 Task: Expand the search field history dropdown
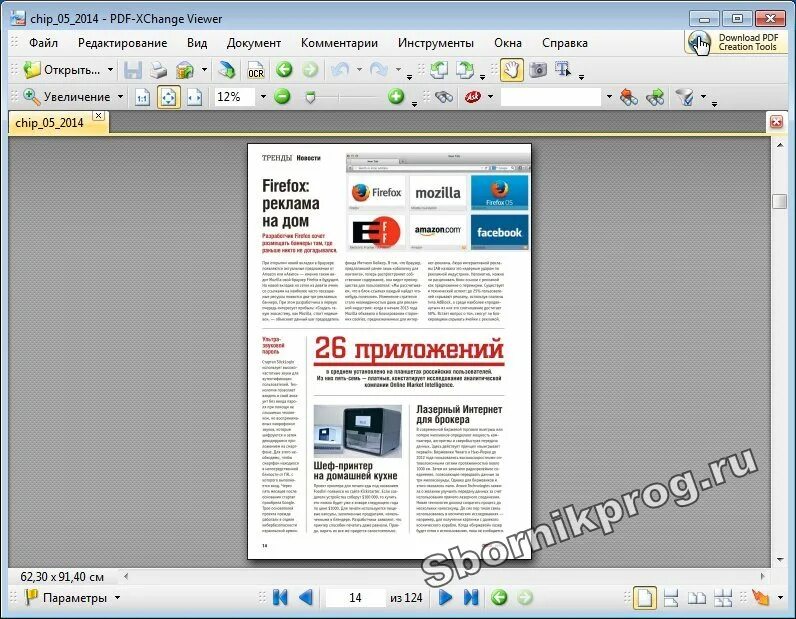coord(609,96)
